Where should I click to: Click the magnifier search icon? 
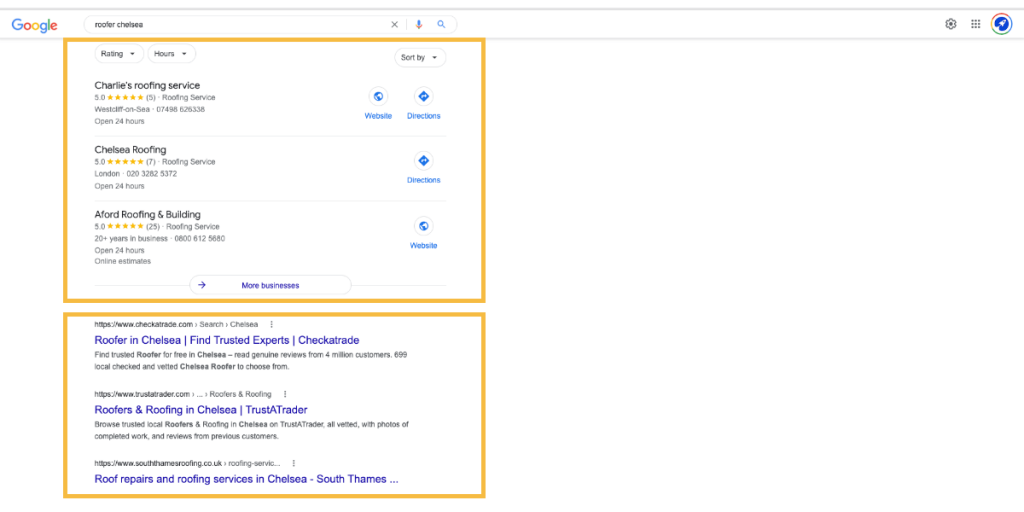[x=441, y=24]
